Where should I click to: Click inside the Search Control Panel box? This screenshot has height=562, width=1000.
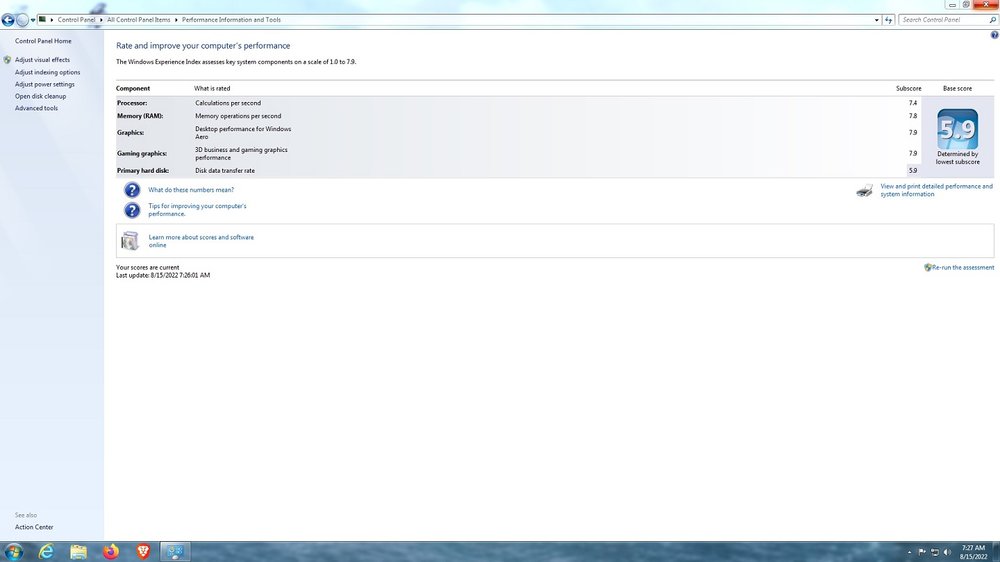click(940, 20)
